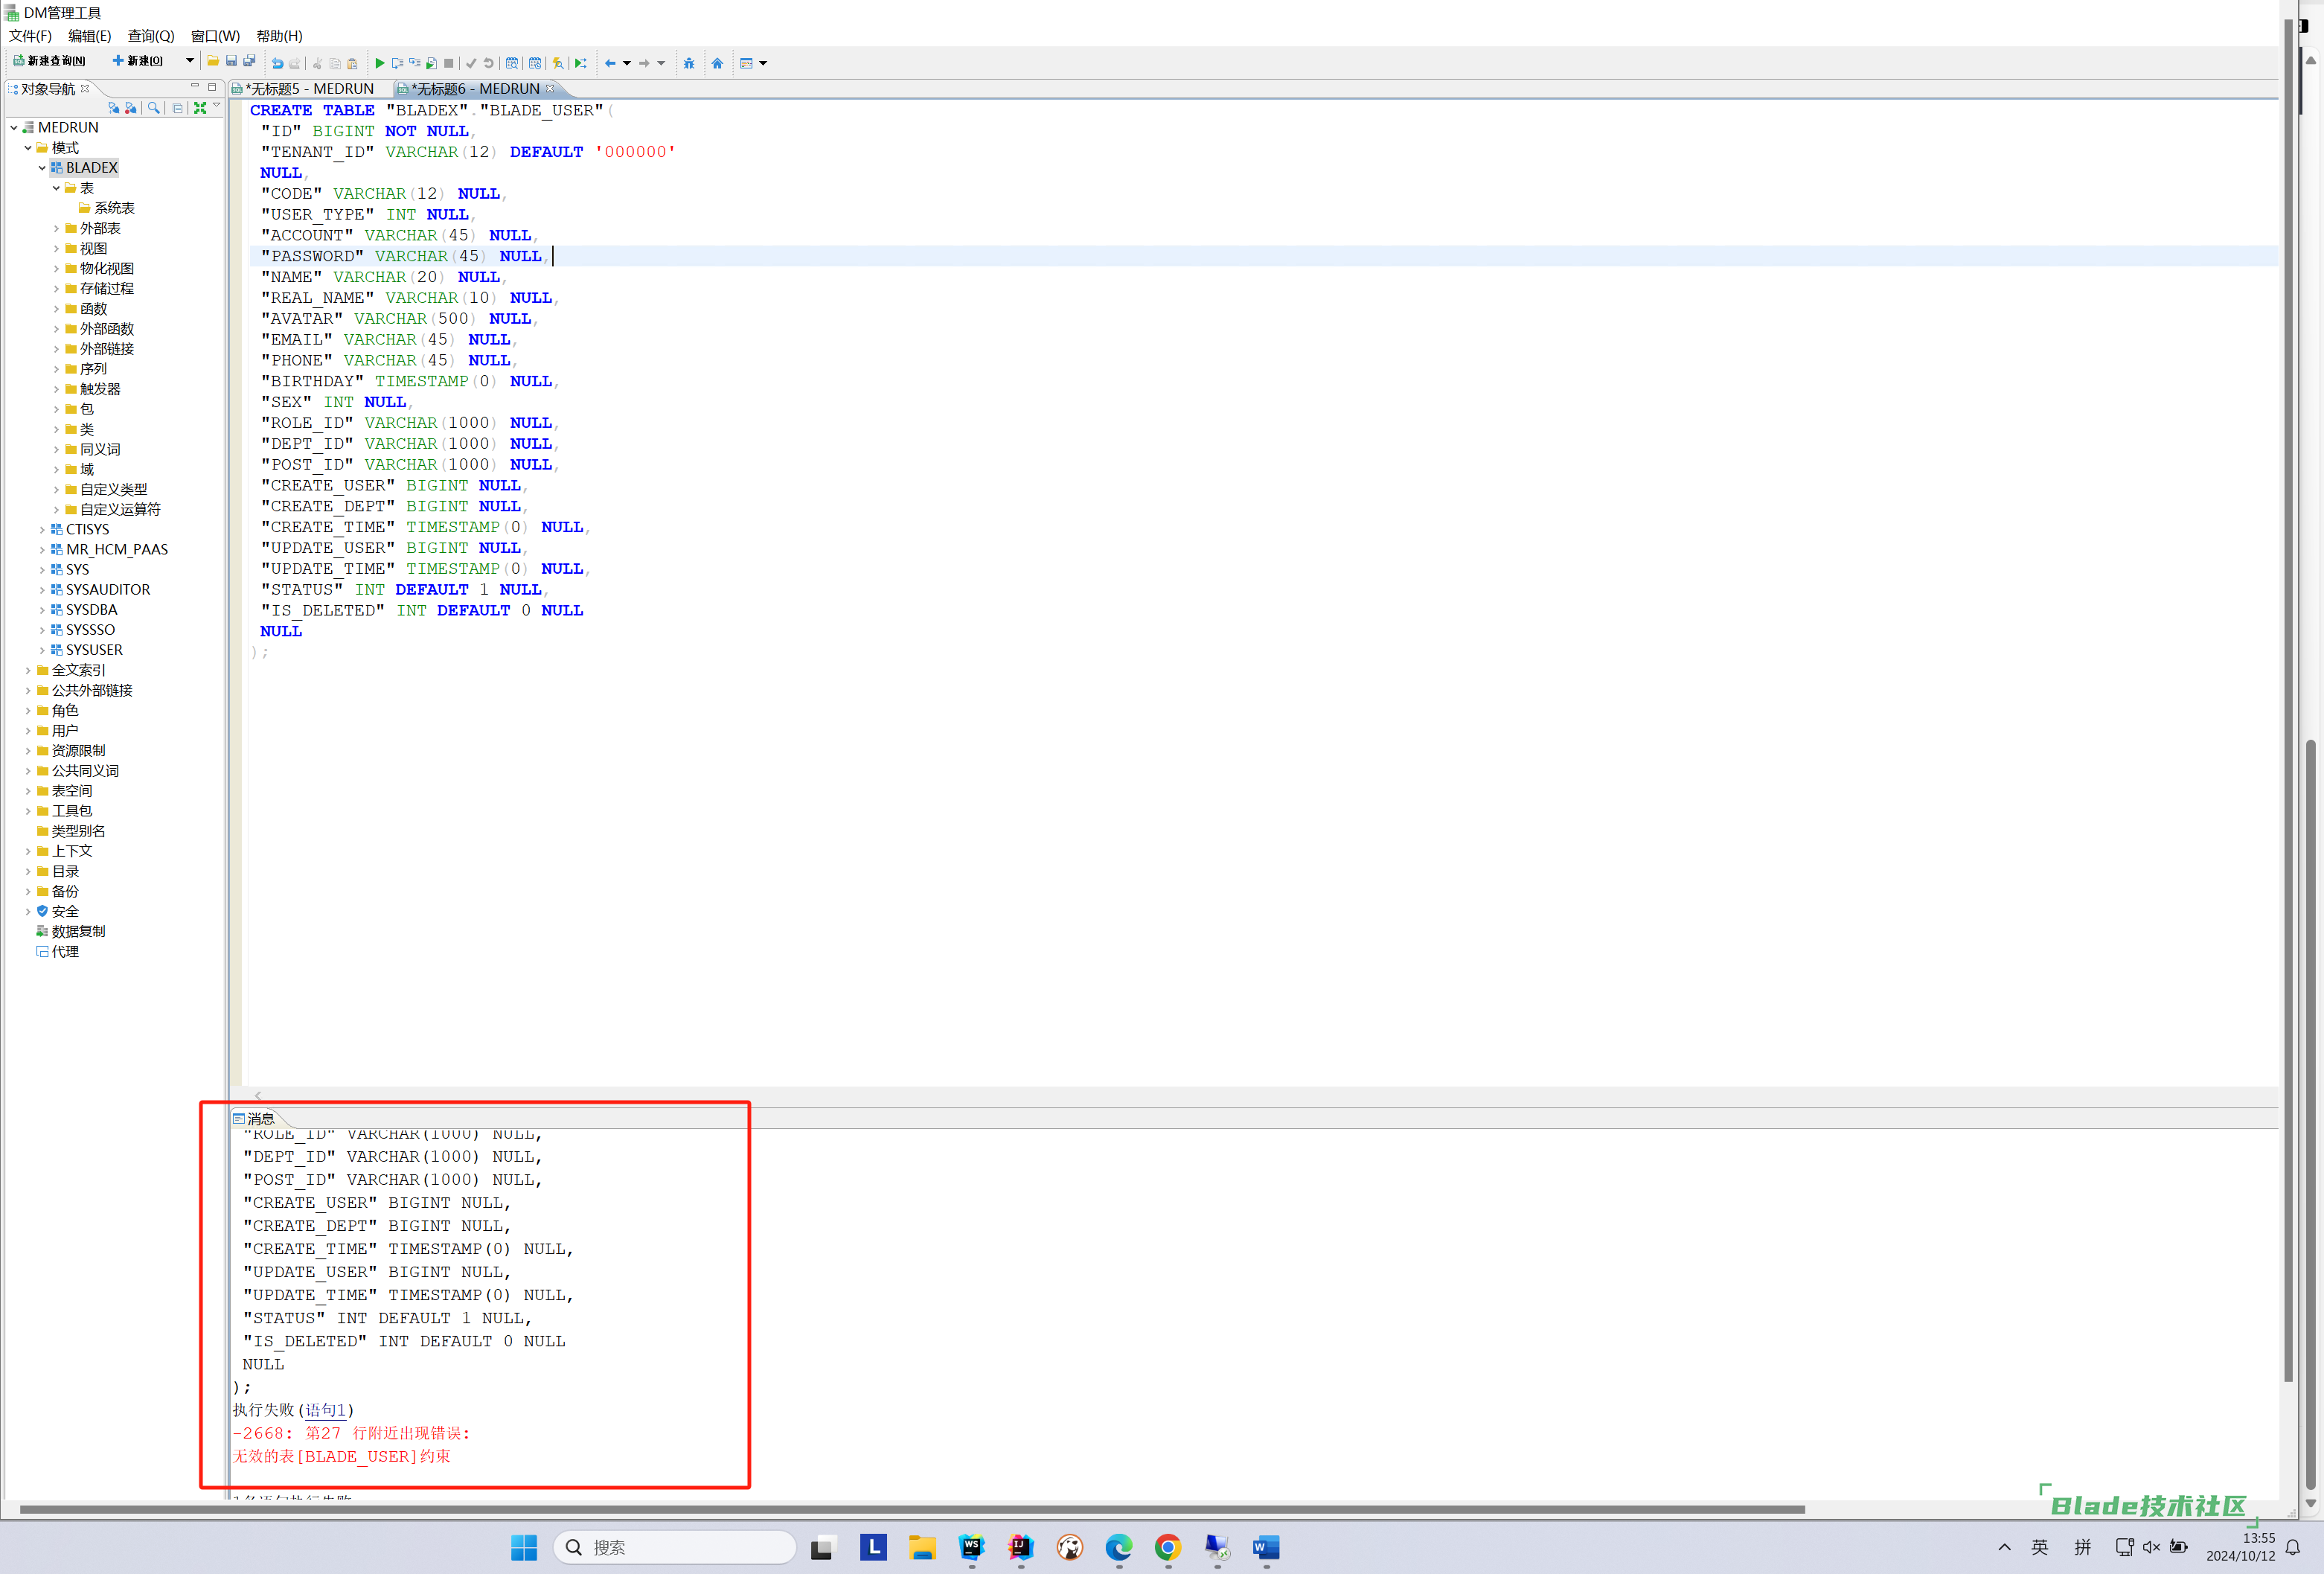Screen dimensions: 2324x1574
Task: Click the cut scissors icon
Action: point(317,63)
